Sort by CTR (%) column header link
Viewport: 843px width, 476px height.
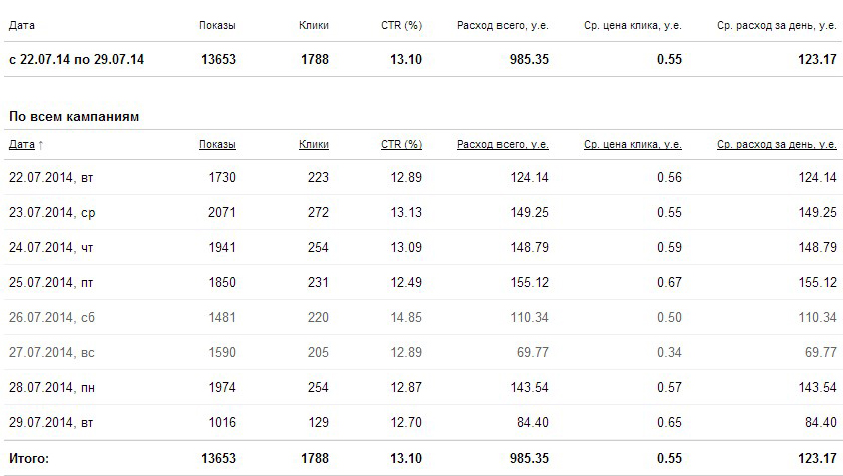pyautogui.click(x=402, y=145)
